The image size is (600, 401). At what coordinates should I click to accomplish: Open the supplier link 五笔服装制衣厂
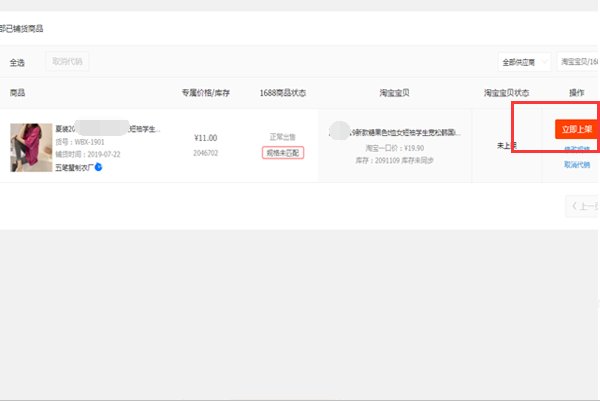74,167
